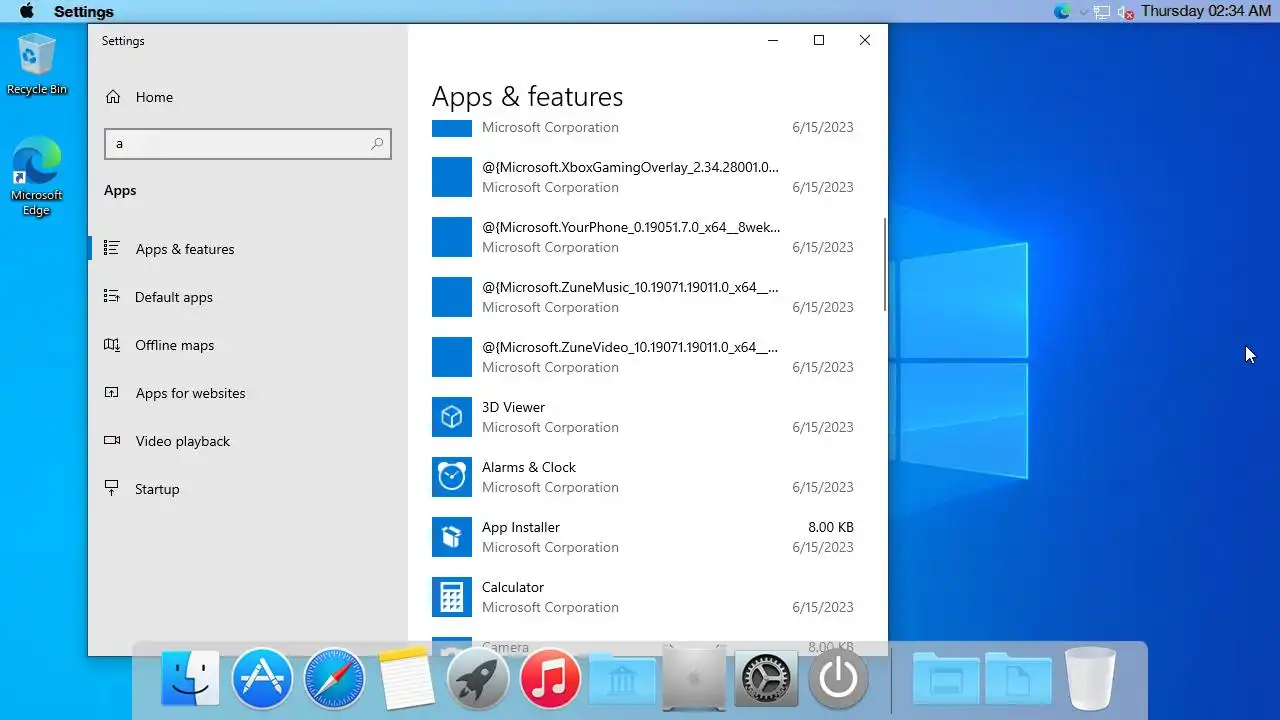Click the Mac Pro tower icon in dock

tap(694, 679)
